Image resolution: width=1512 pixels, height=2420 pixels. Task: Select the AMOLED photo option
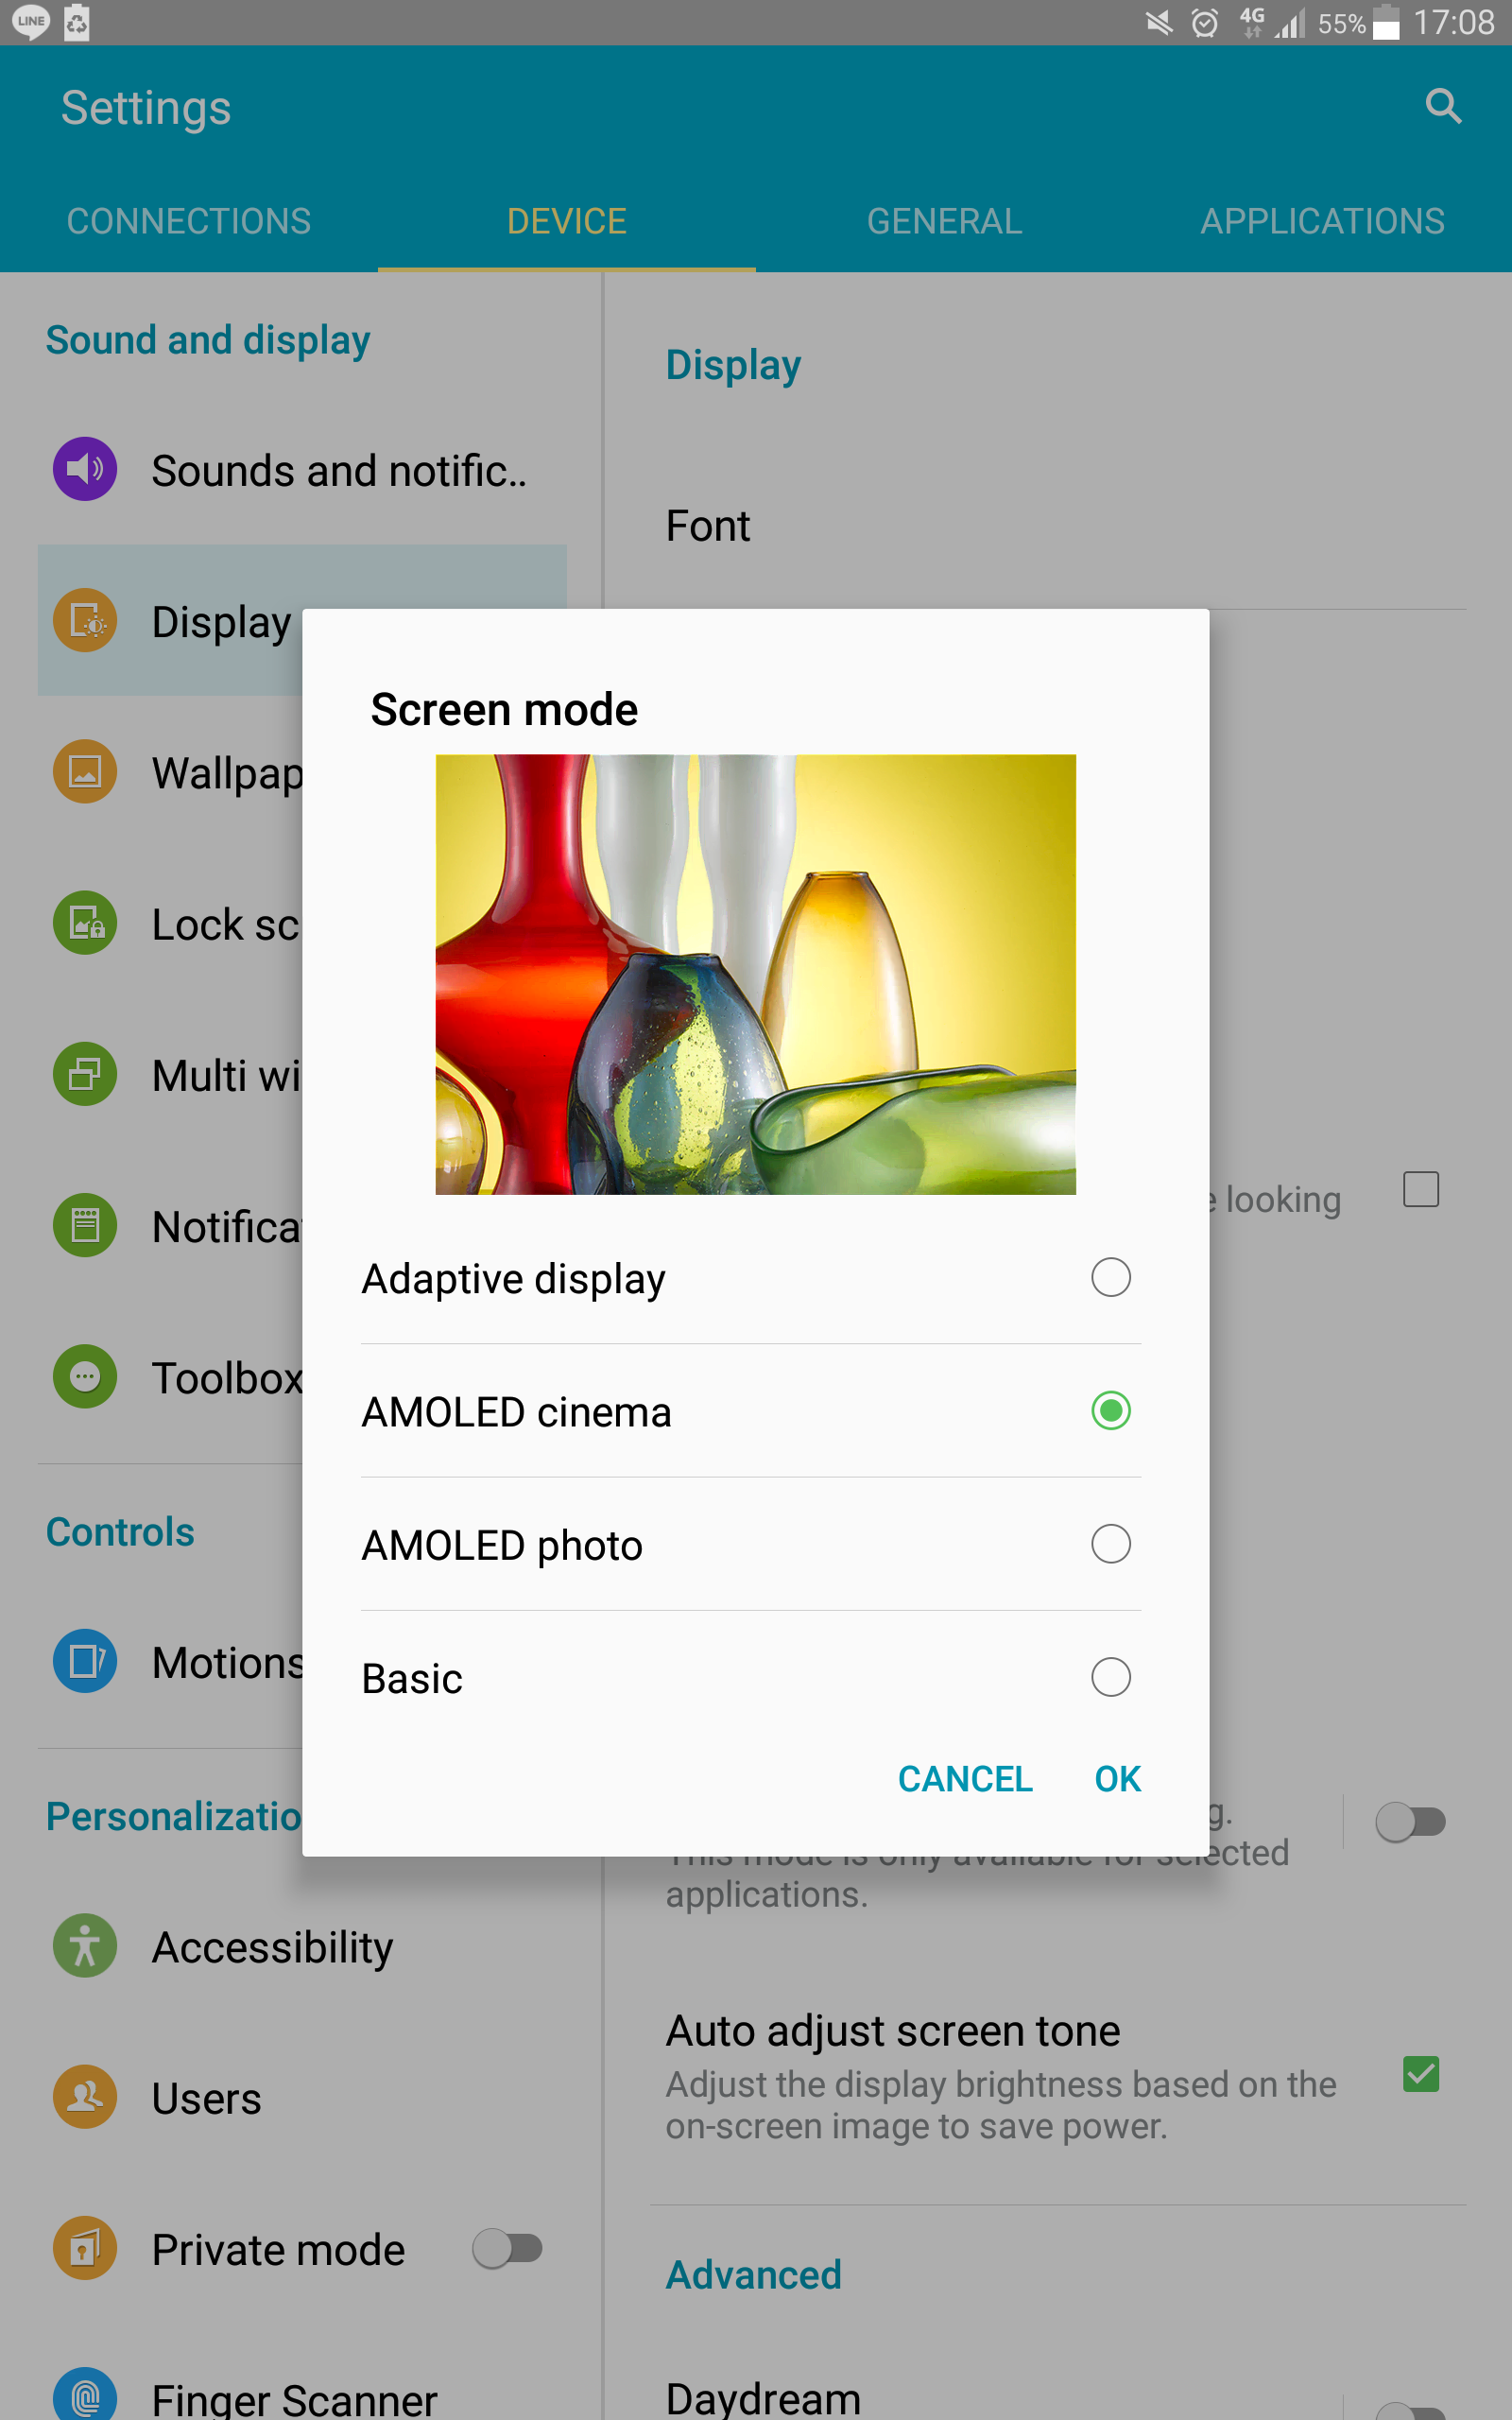1110,1544
